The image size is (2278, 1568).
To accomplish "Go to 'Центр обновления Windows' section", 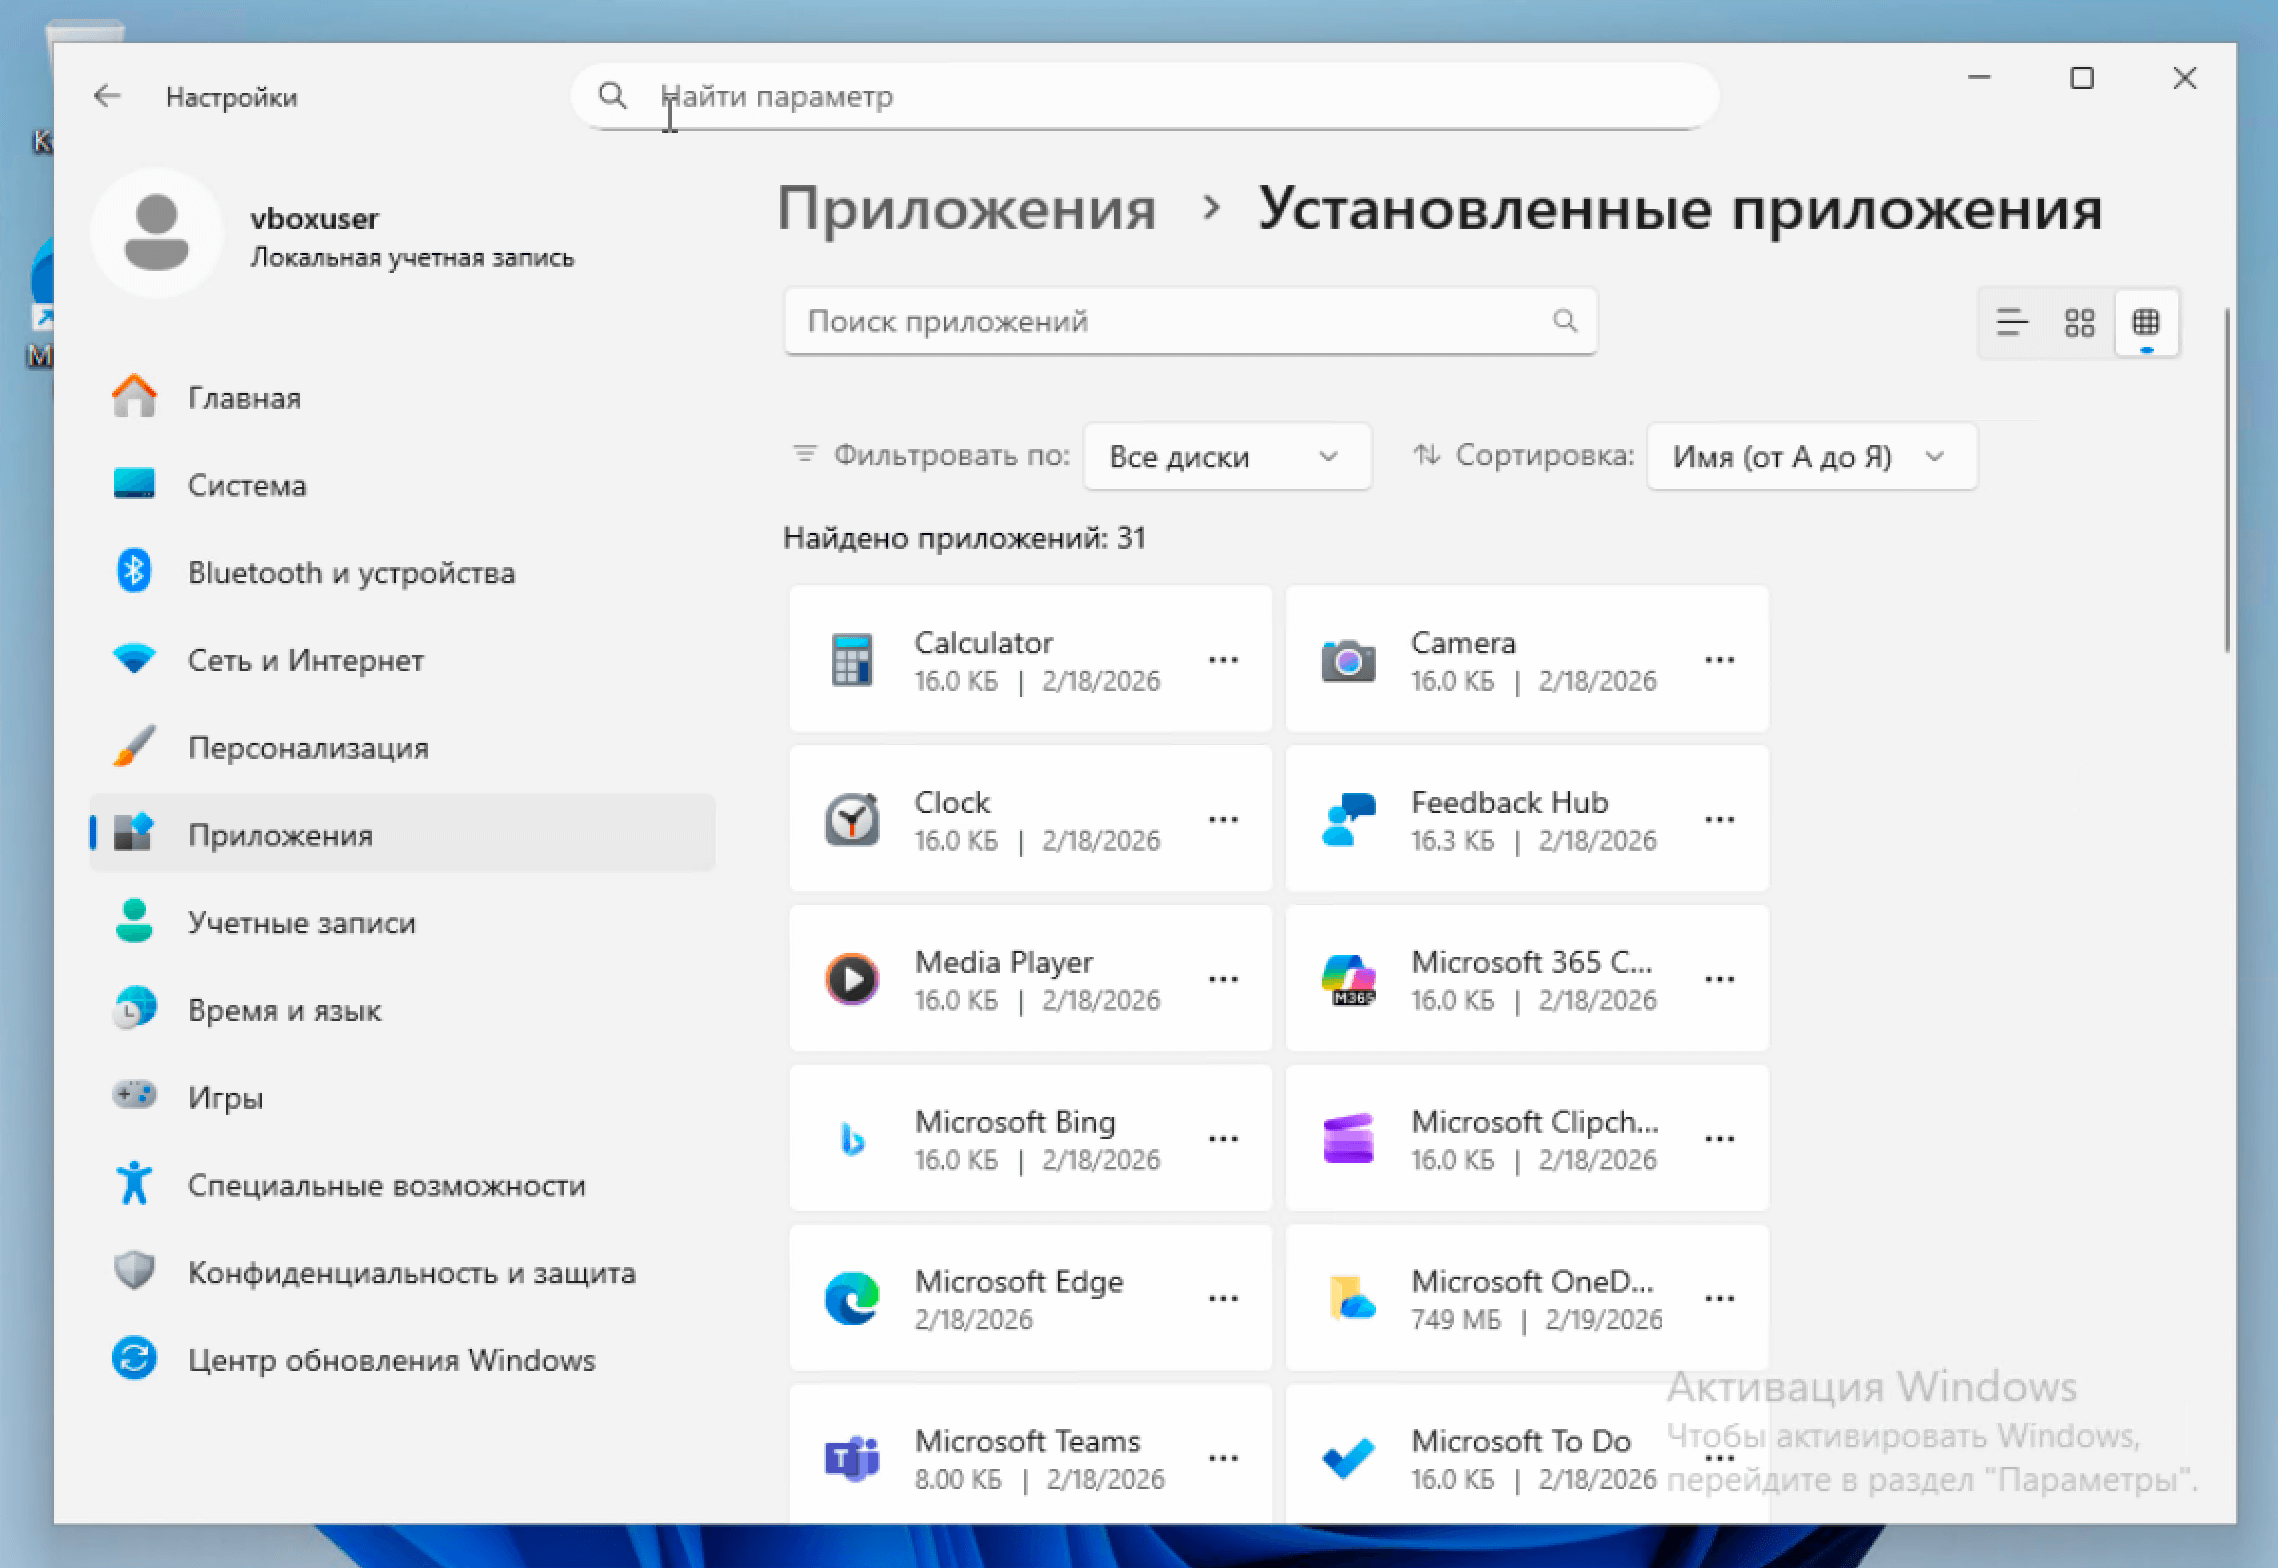I will pos(391,1360).
